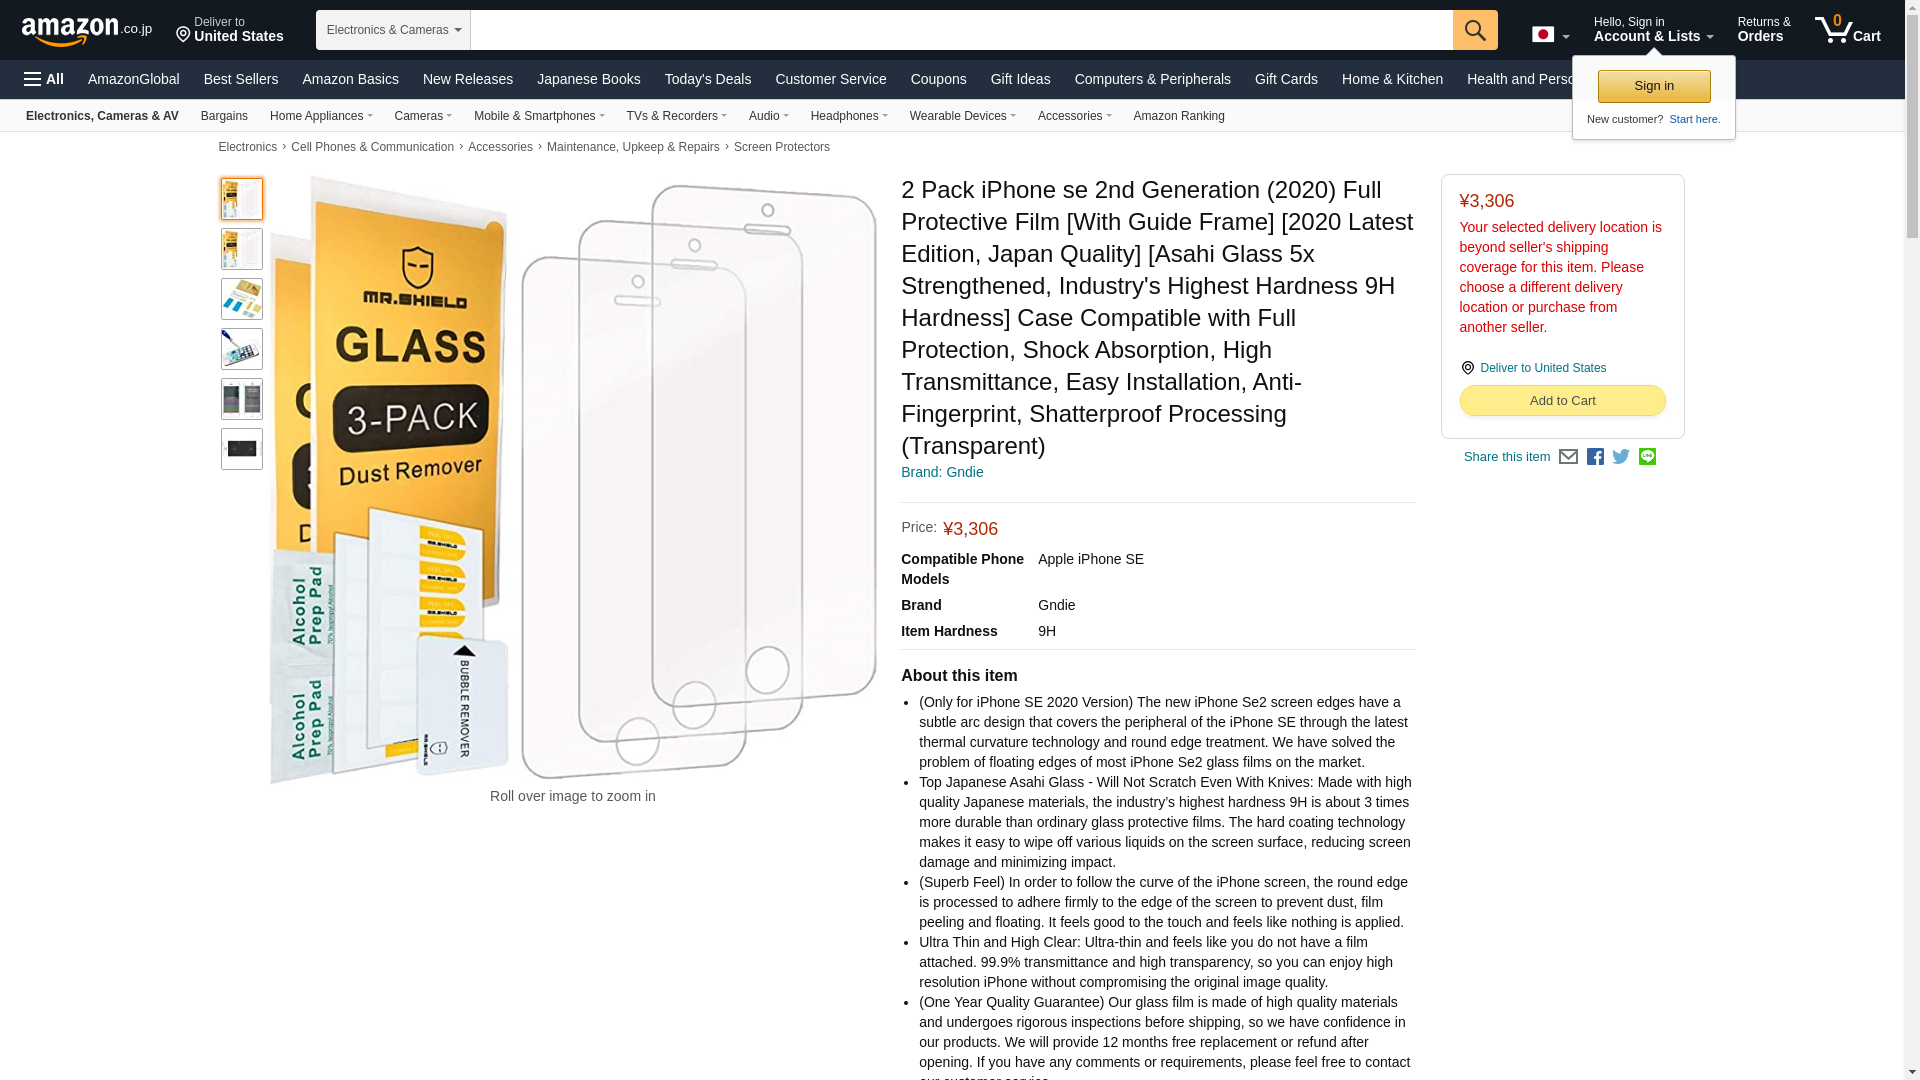Open the All hamburger menu

(44, 79)
